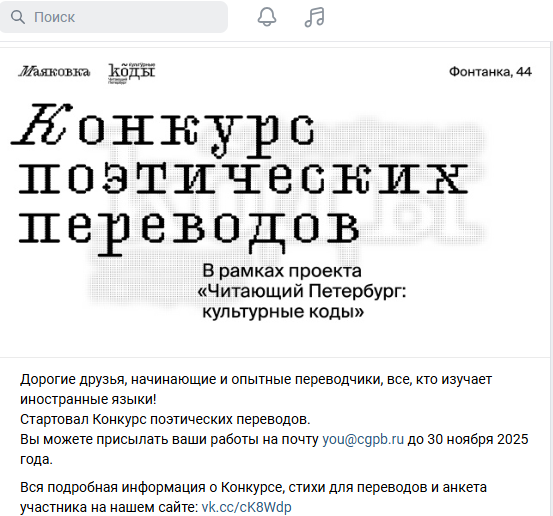553x516 pixels.
Task: Follow the vk.cc/cK8Wdp link
Action: tap(247, 508)
